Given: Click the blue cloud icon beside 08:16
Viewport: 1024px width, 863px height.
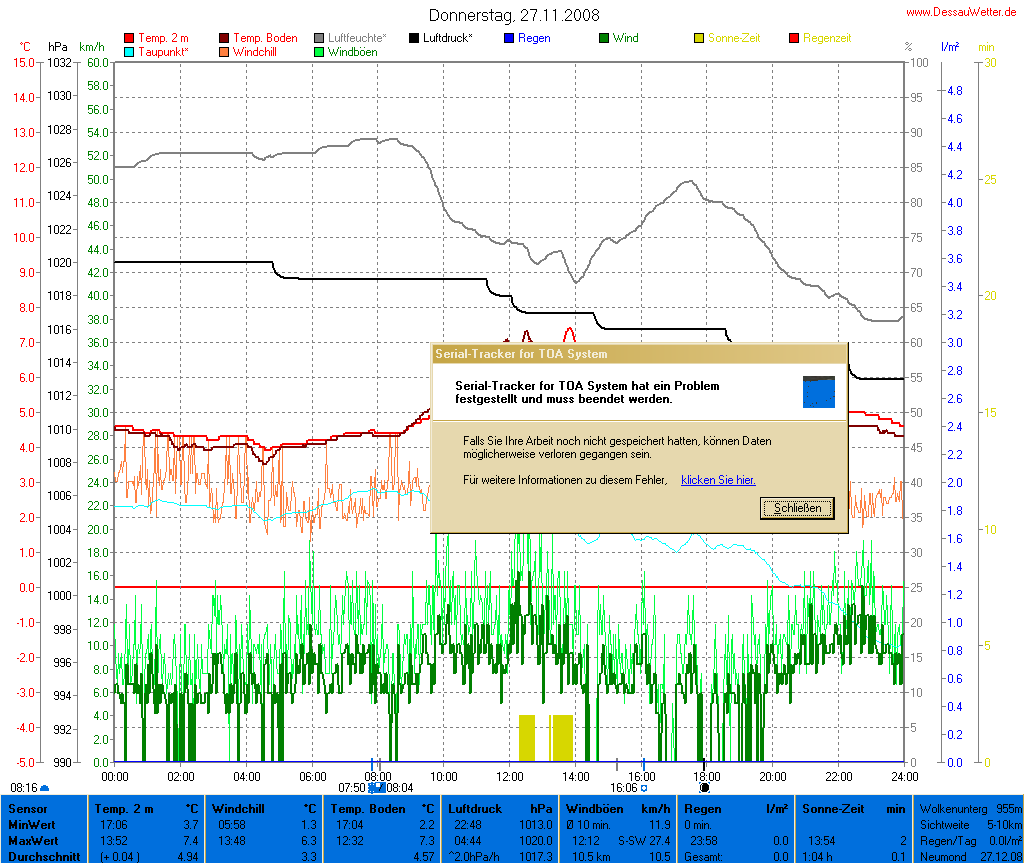Looking at the screenshot, I should tap(44, 788).
